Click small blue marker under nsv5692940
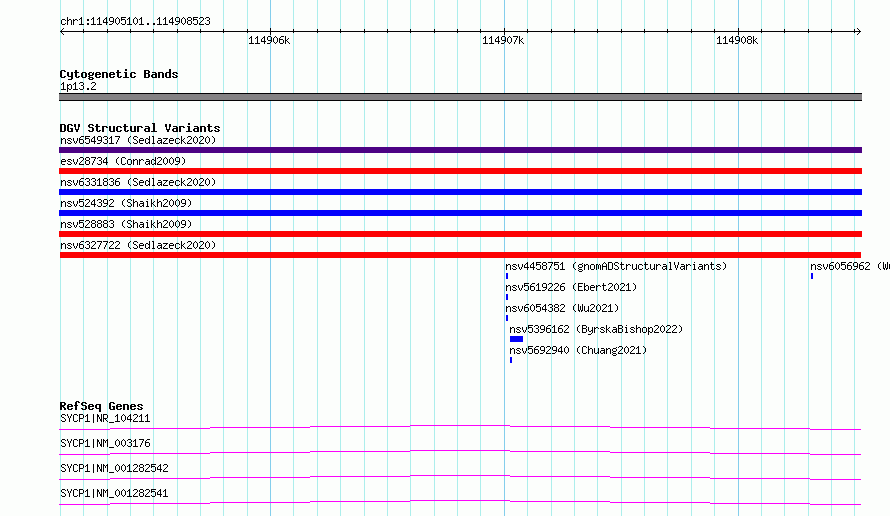 click(511, 360)
